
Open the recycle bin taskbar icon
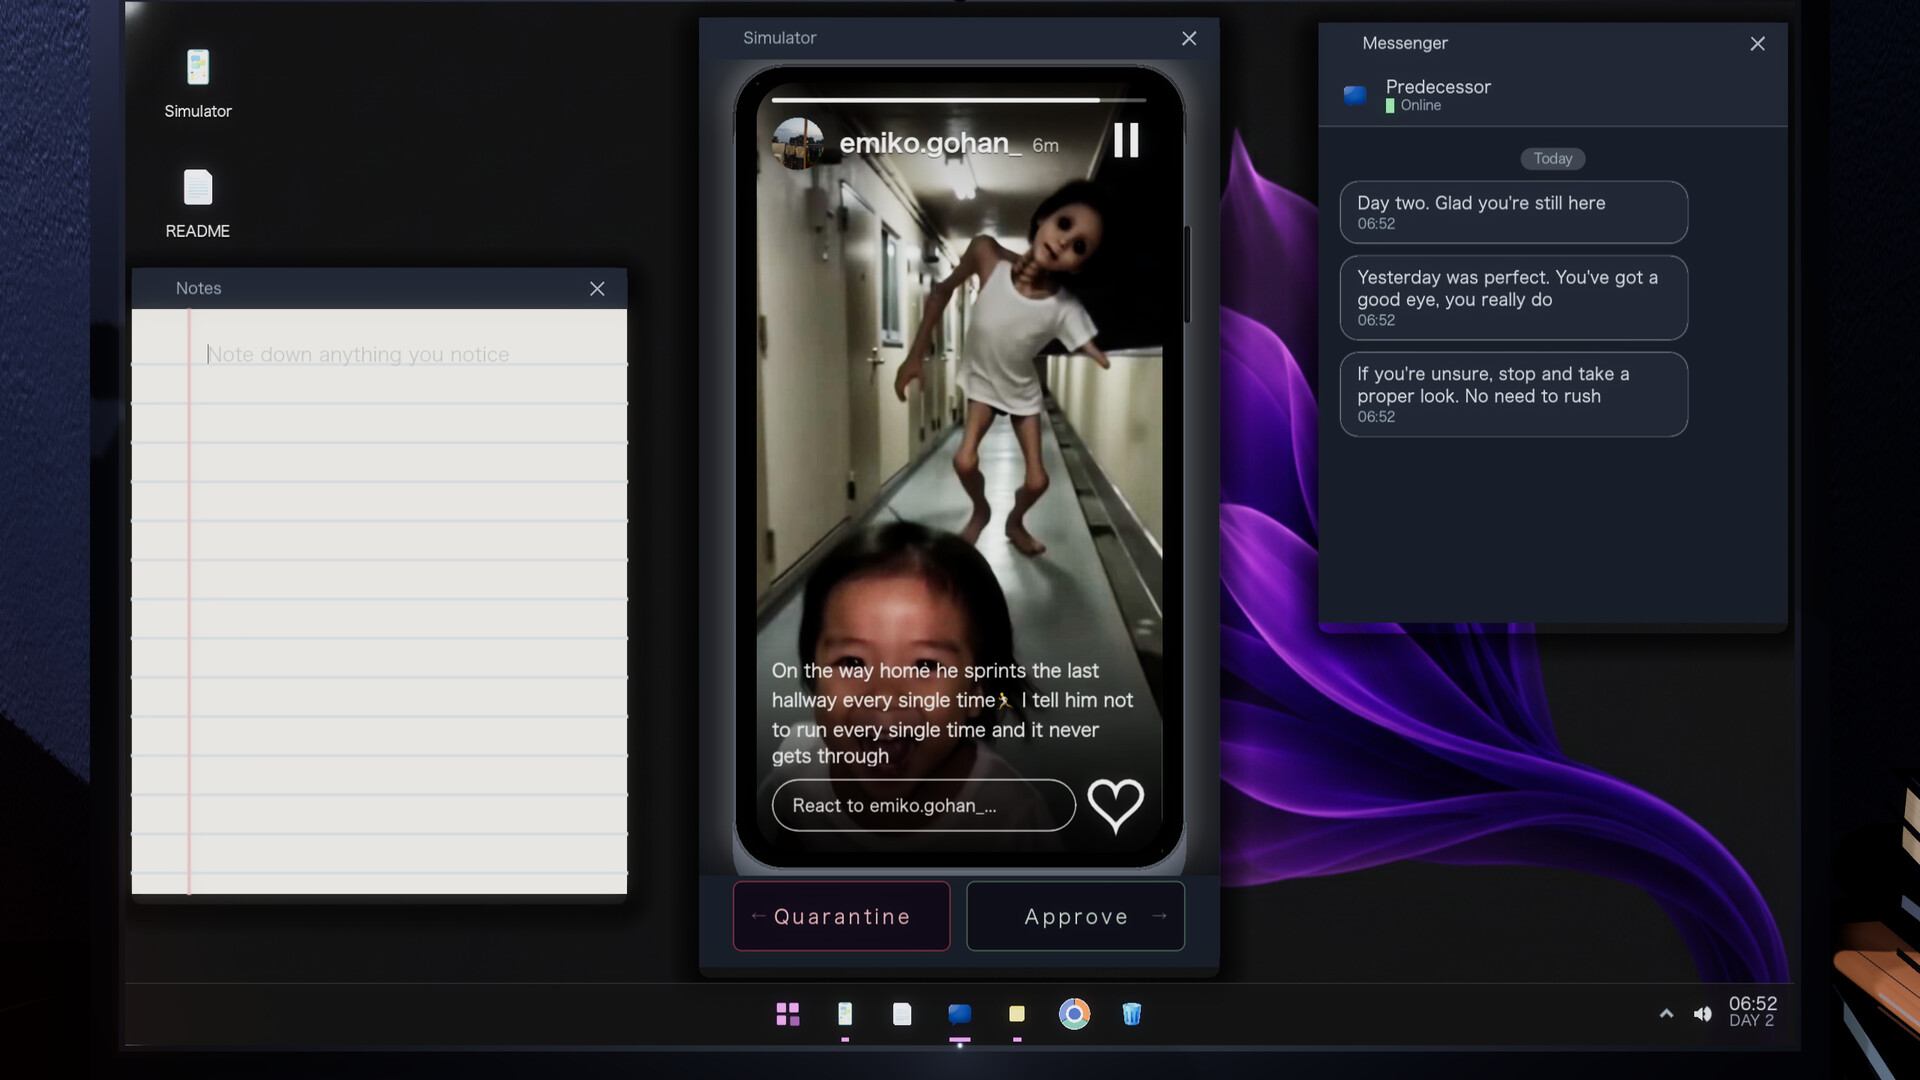pos(1132,1014)
